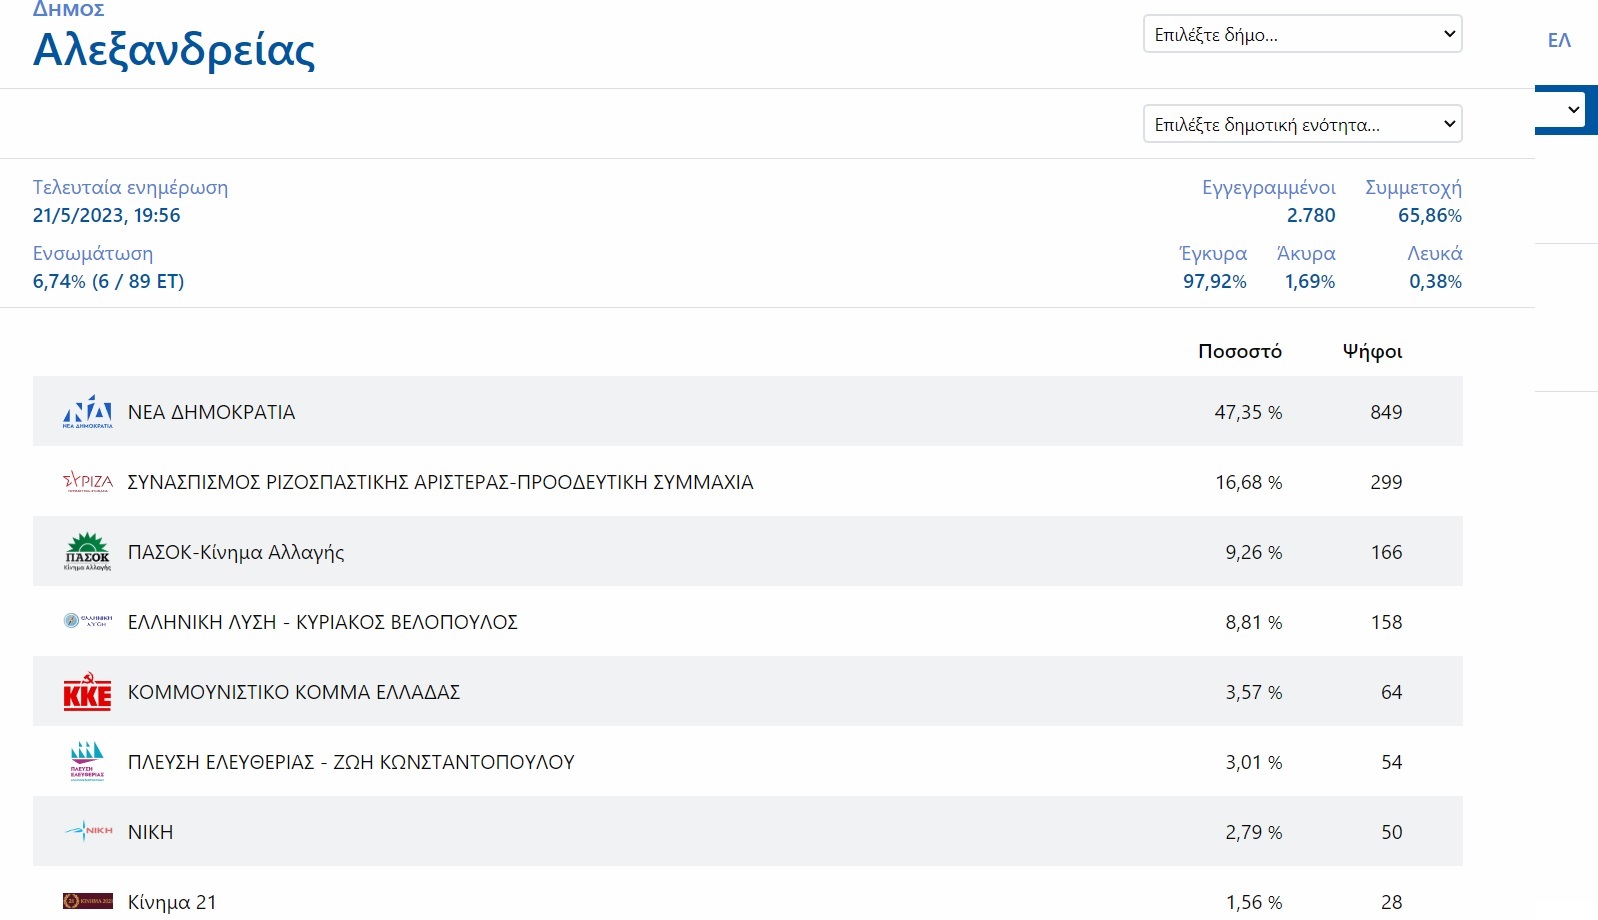1598x920 pixels.
Task: Select the ΚΟΜΜΟΥΝΙΣΤΙΚΟ ΚΟΜΜΑ ΕΛΛΑΔΑΣ row name
Action: [x=294, y=692]
